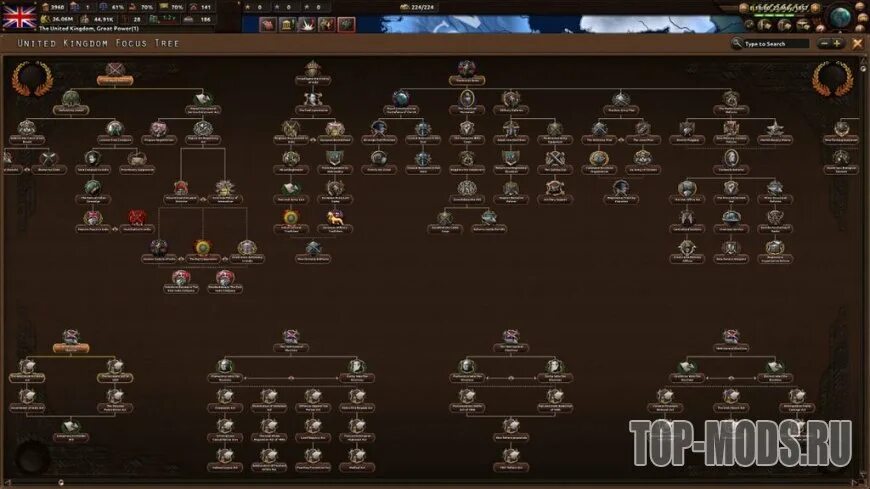The height and width of the screenshot is (489, 870).
Task: Decrease game speed beside the date
Action: (743, 7)
